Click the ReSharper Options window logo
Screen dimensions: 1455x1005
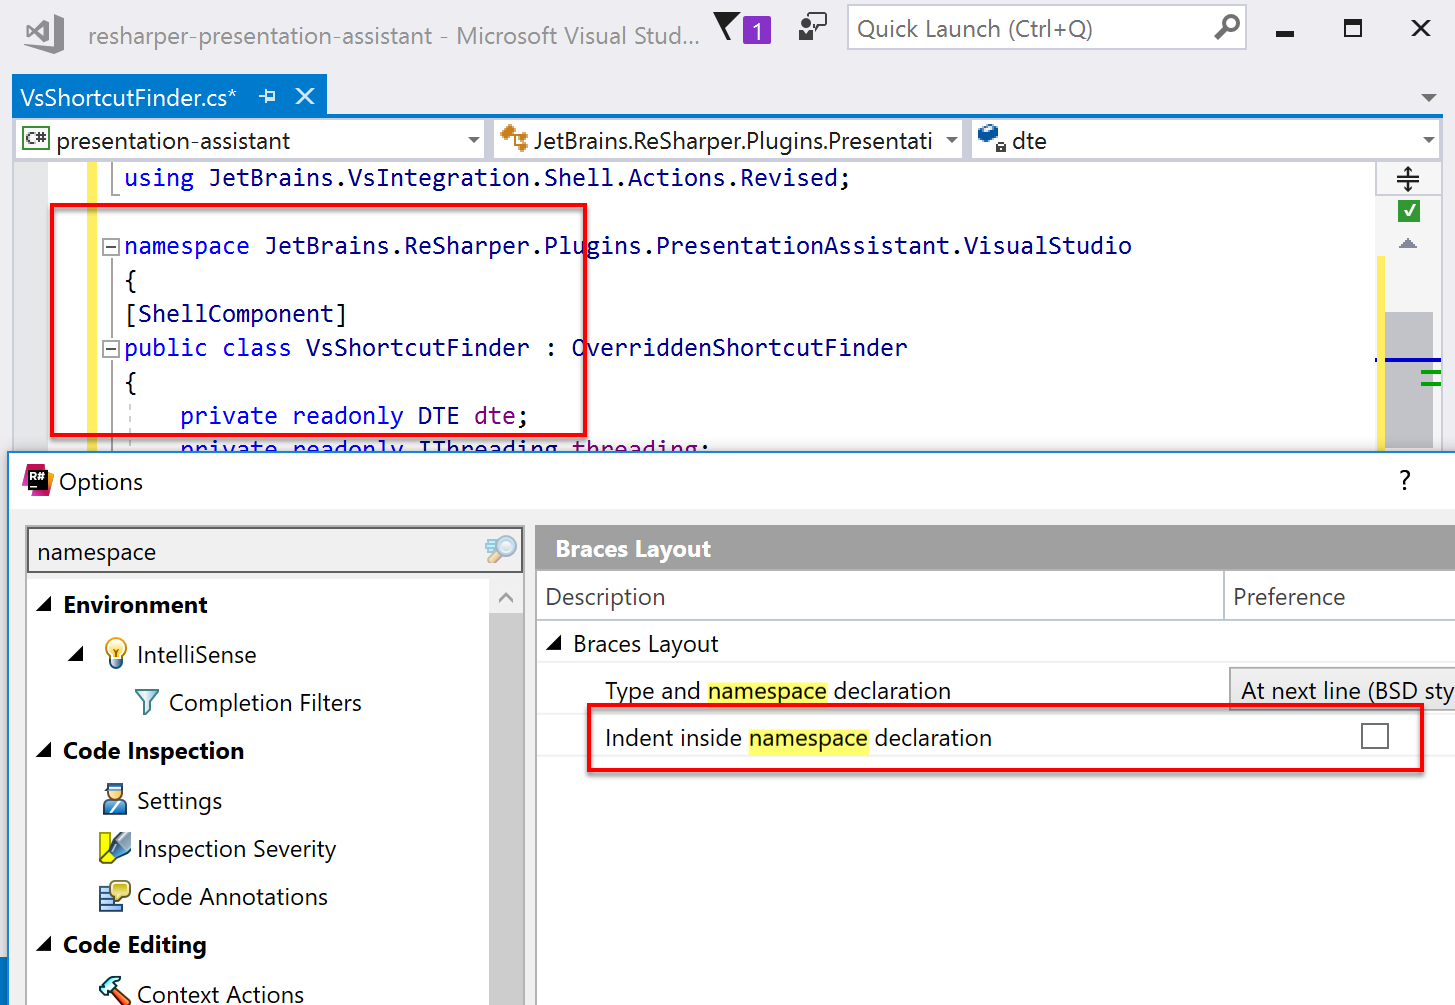click(x=38, y=480)
